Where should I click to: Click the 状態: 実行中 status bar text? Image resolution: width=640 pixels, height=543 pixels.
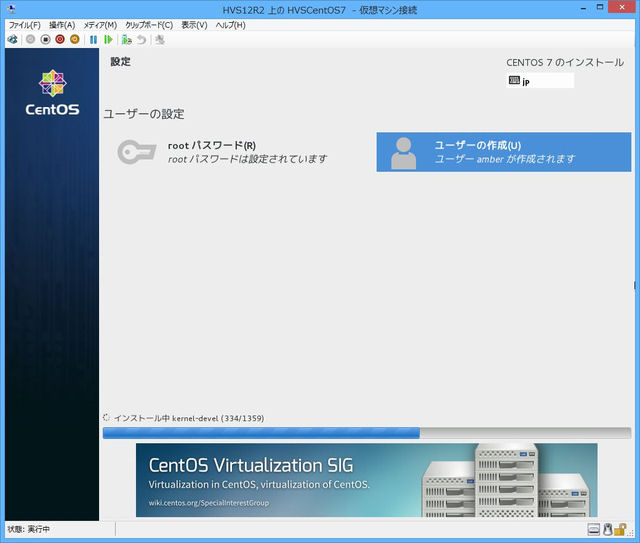[29, 529]
